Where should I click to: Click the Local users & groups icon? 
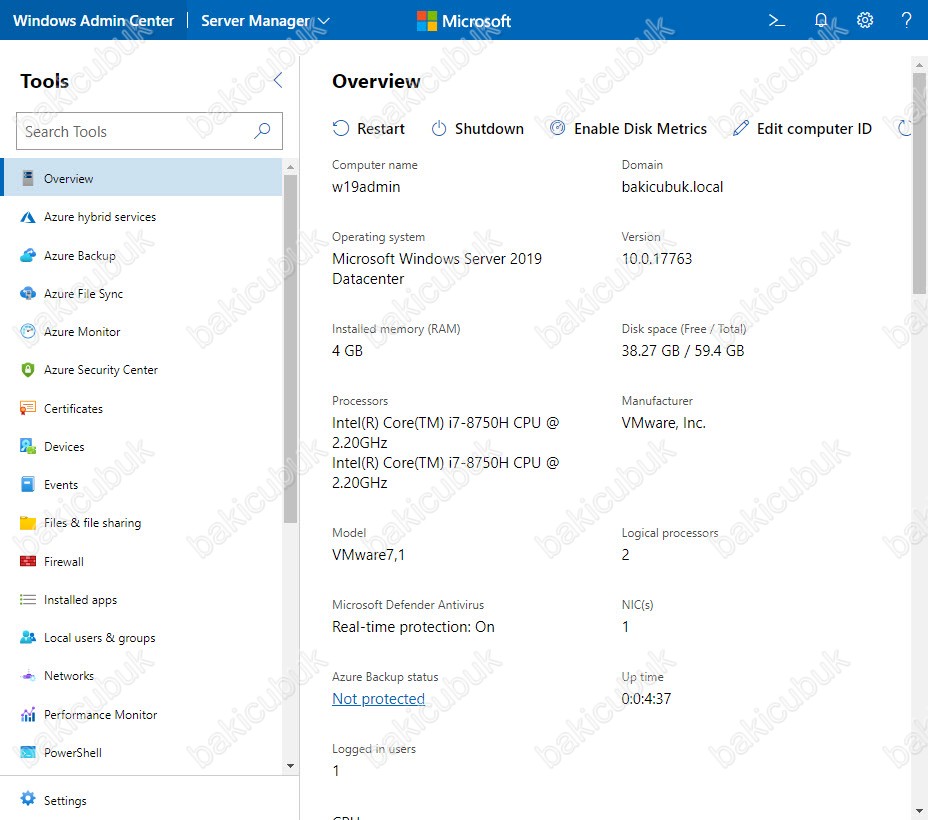pos(28,637)
